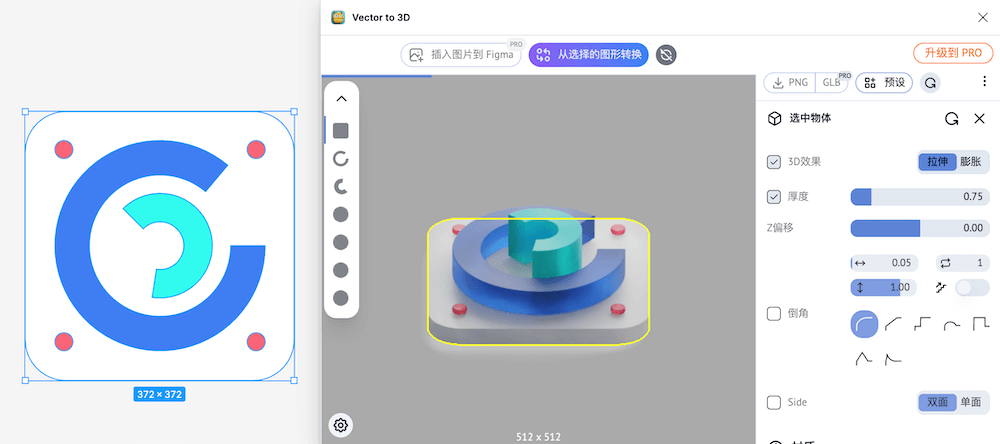
Task: Click the repeat count field showing 1
Action: [x=963, y=263]
